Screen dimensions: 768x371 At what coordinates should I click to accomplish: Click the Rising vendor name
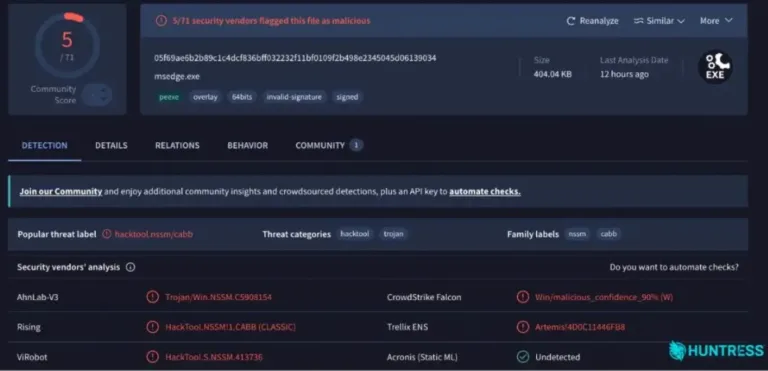[28, 327]
